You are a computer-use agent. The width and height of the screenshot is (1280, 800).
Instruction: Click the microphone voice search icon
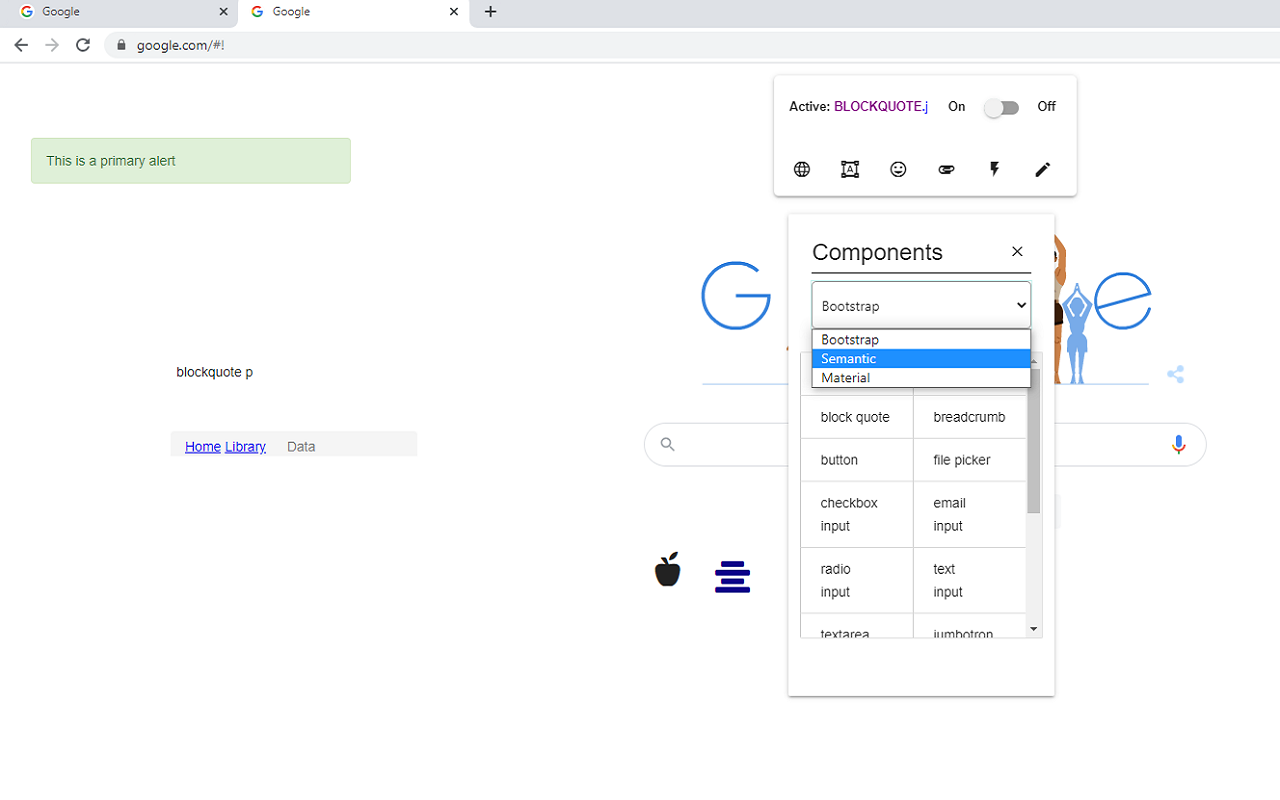pyautogui.click(x=1178, y=445)
